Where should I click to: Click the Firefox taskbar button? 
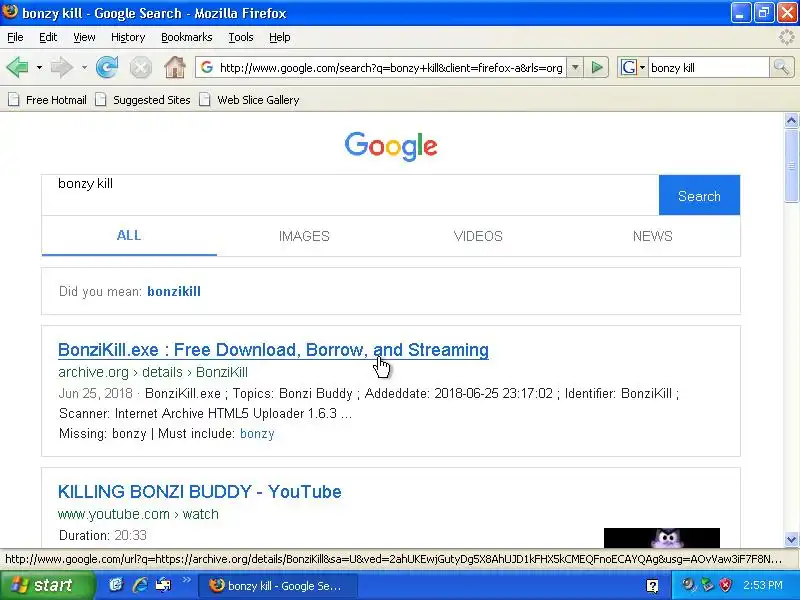tap(277, 586)
